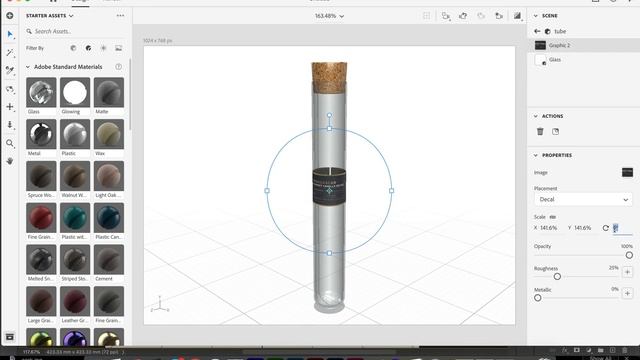Add texture to Roughness property
Image resolution: width=640 pixels, height=360 pixels.
point(627,272)
